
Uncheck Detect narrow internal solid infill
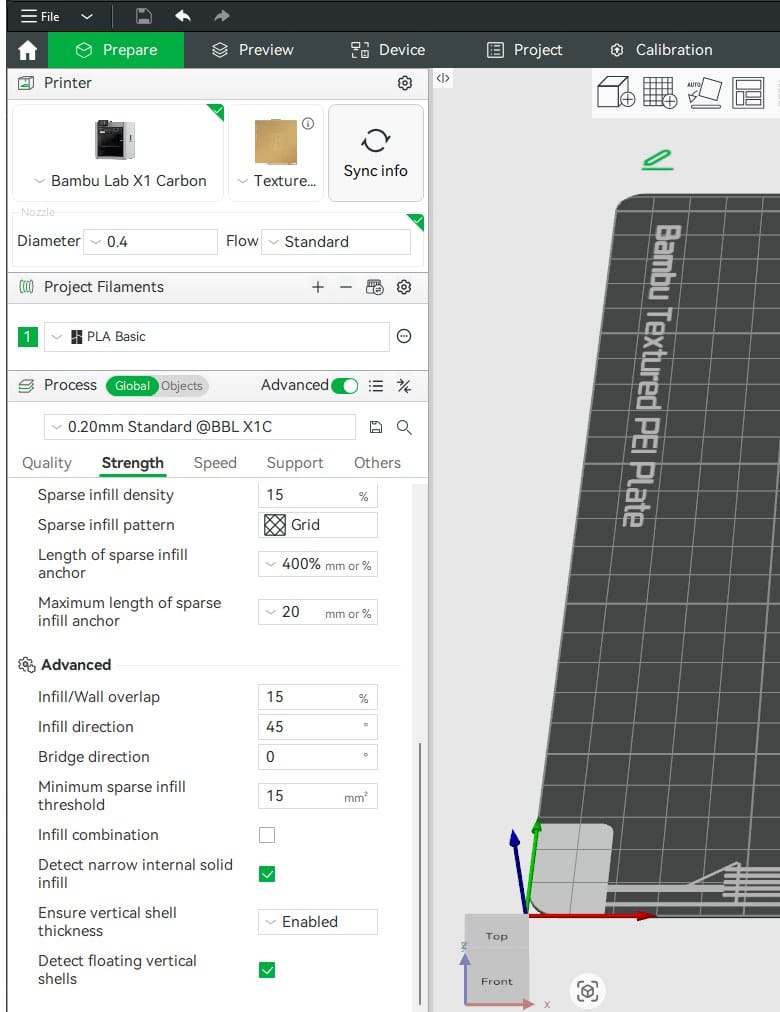[267, 874]
